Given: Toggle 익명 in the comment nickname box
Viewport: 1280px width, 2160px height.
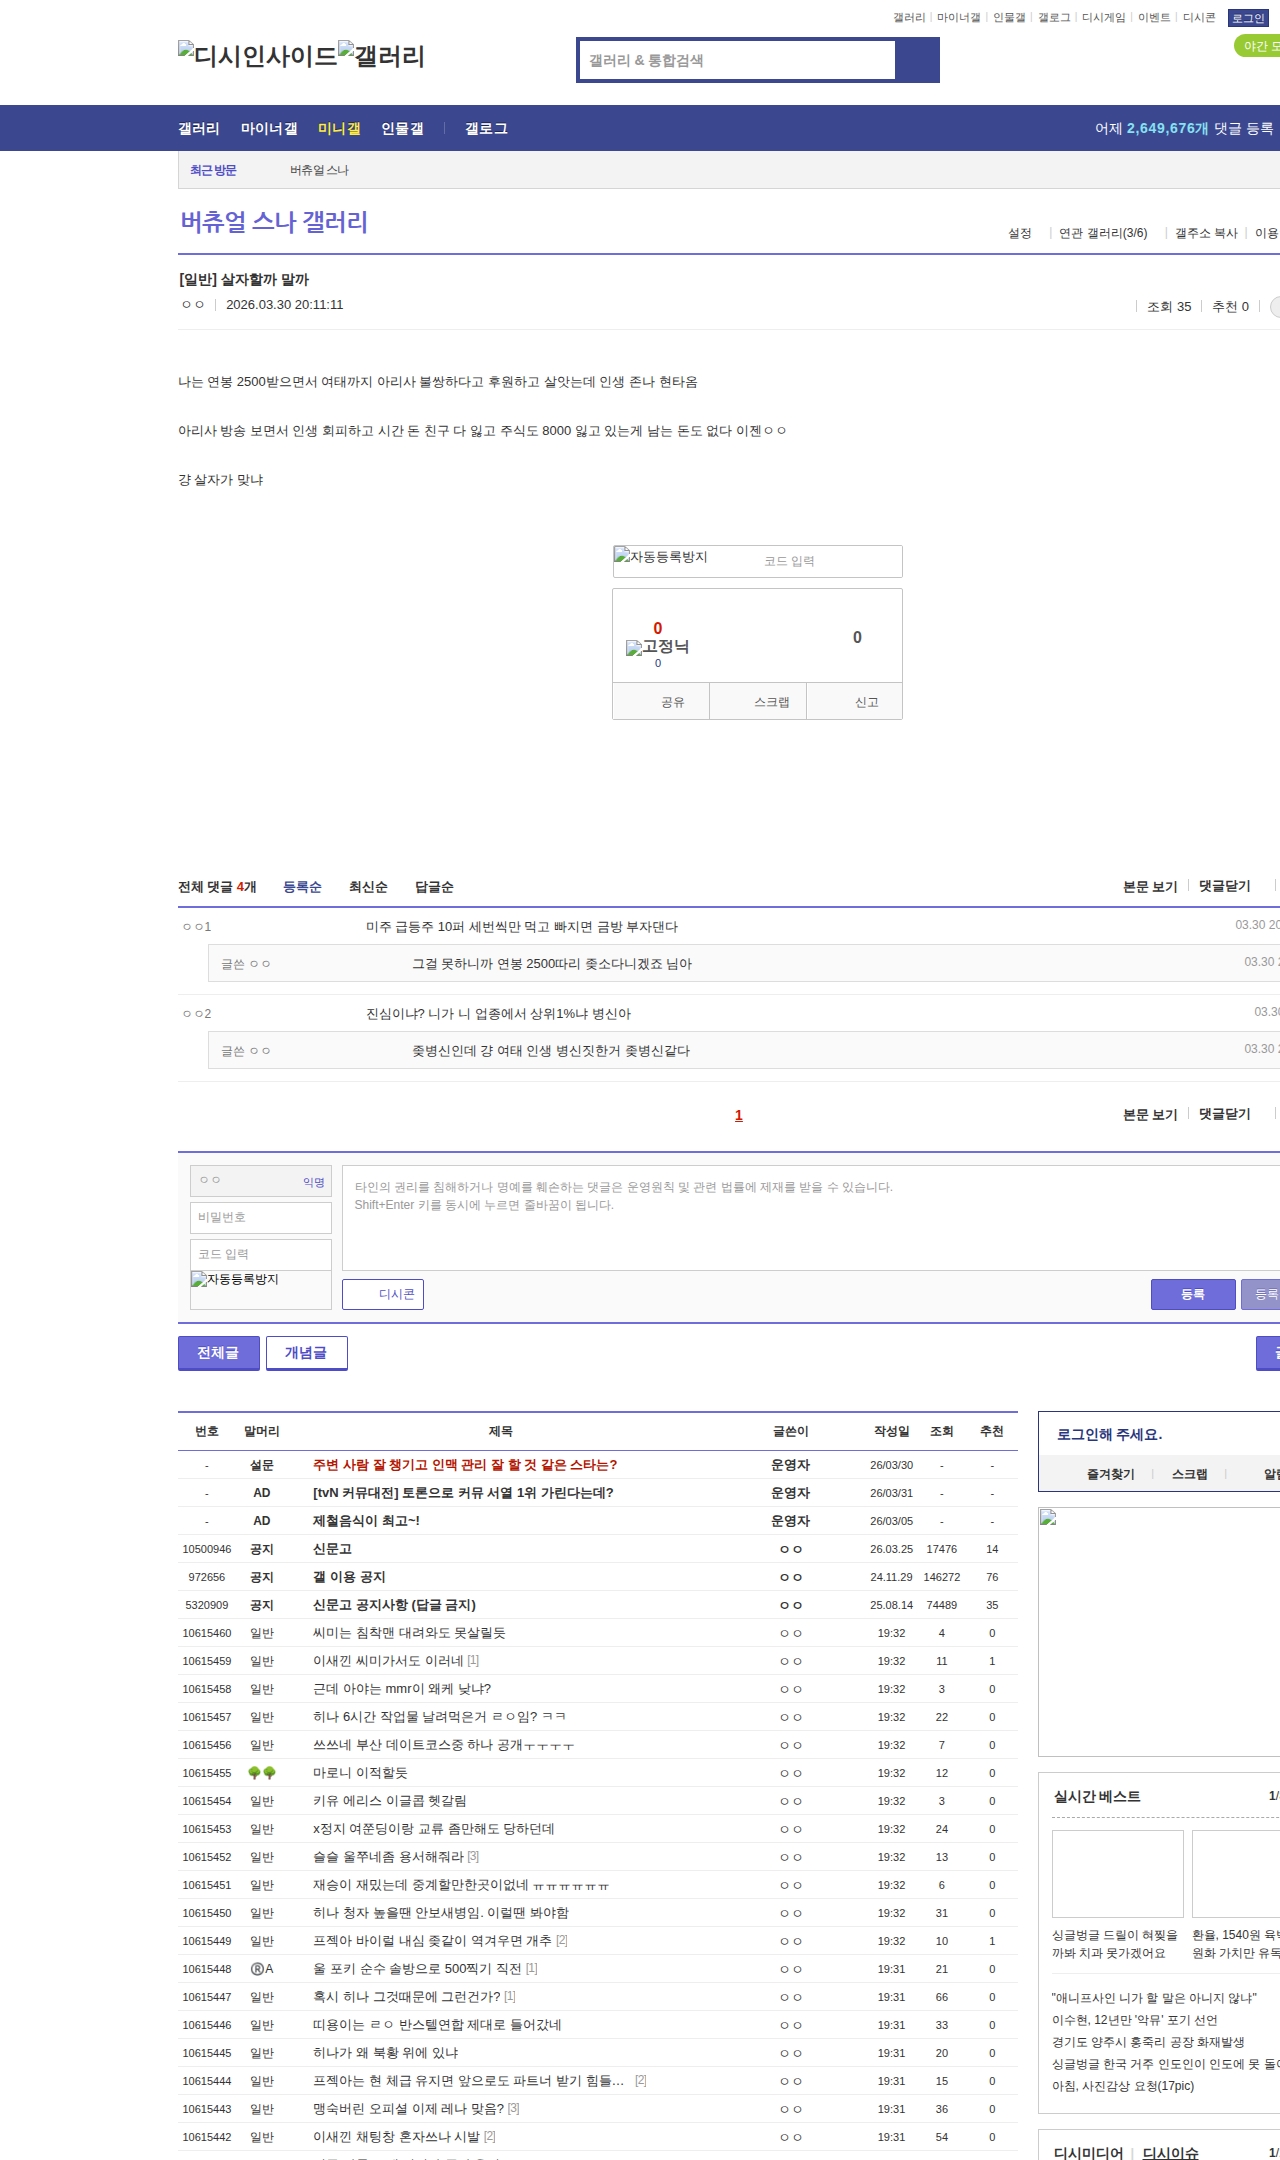Looking at the screenshot, I should (x=313, y=1182).
